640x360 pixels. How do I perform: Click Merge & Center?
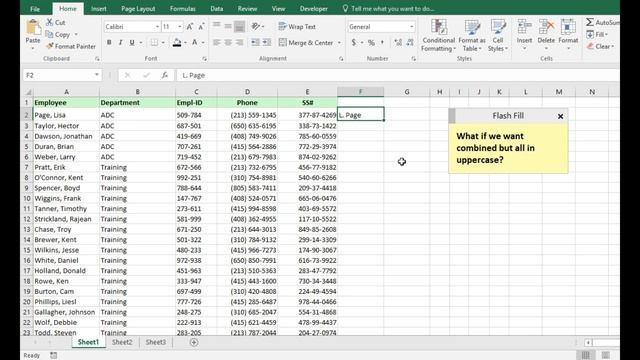(306, 42)
